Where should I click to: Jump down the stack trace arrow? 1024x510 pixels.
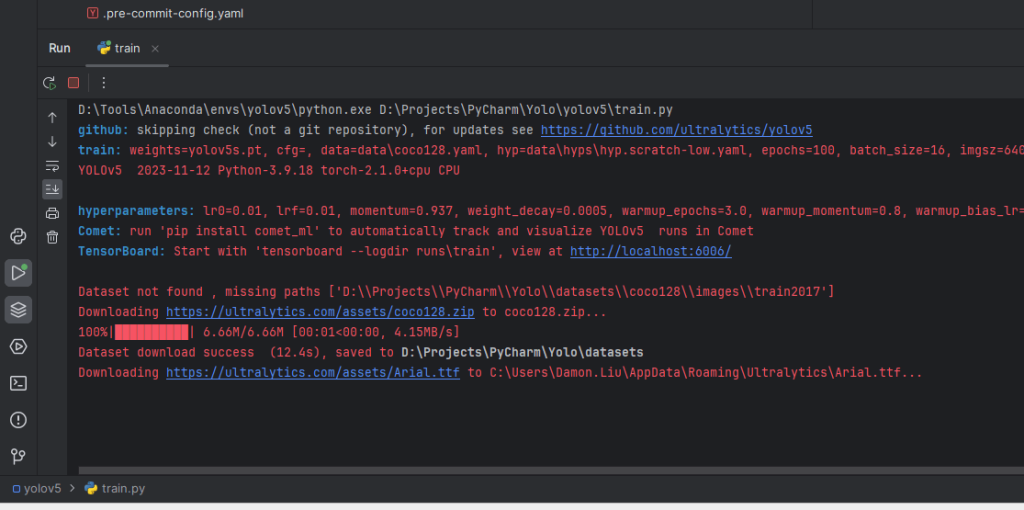(x=52, y=141)
